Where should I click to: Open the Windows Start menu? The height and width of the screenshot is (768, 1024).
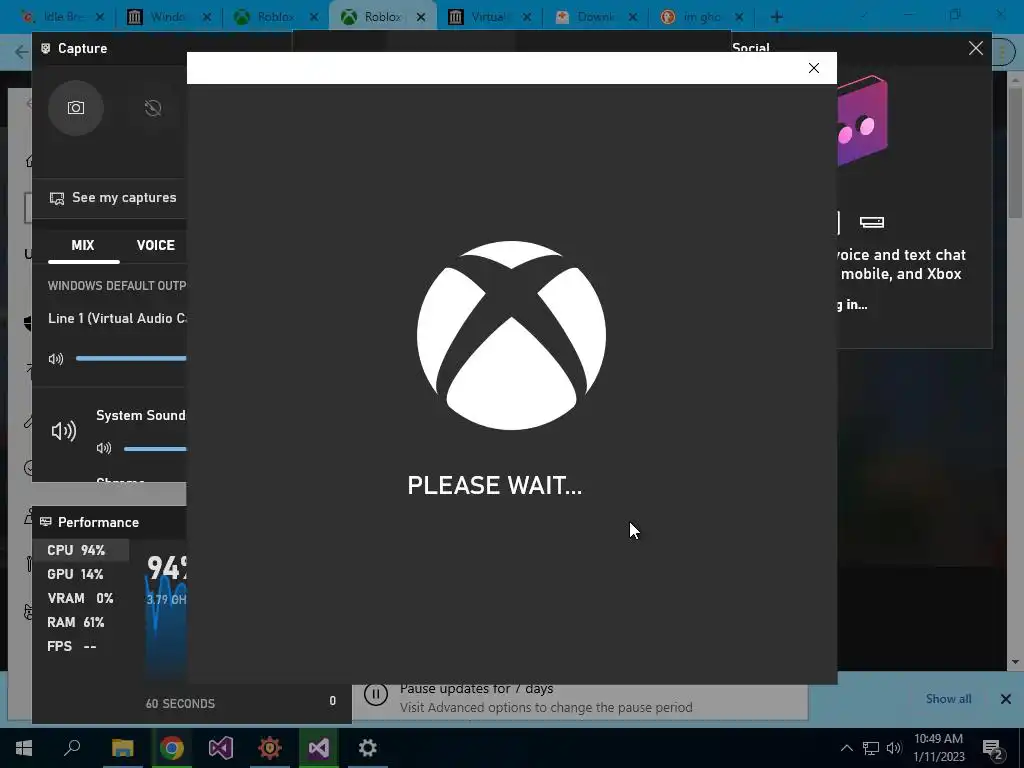(24, 748)
